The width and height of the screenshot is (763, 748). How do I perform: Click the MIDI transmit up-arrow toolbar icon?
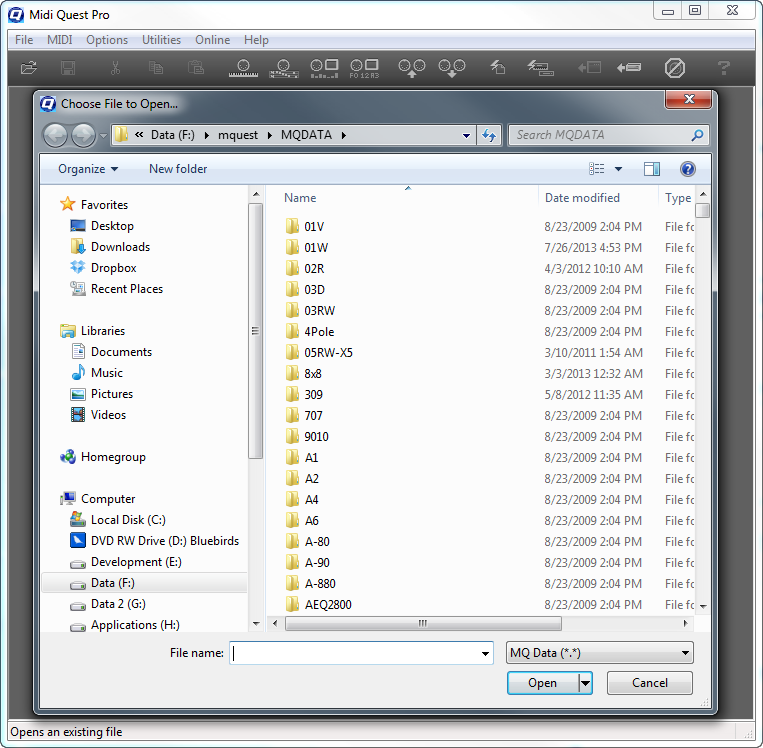(412, 68)
